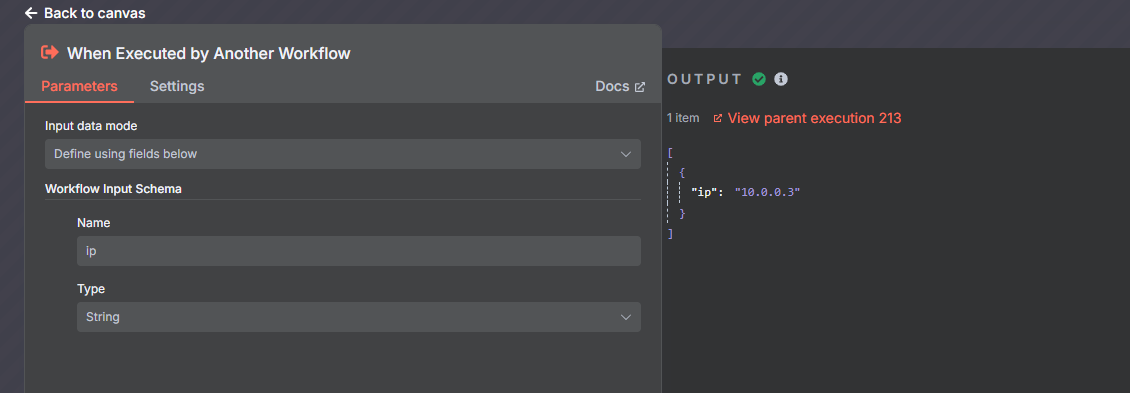Click the "ip" key in JSON output
This screenshot has width=1130, height=393.
(704, 193)
